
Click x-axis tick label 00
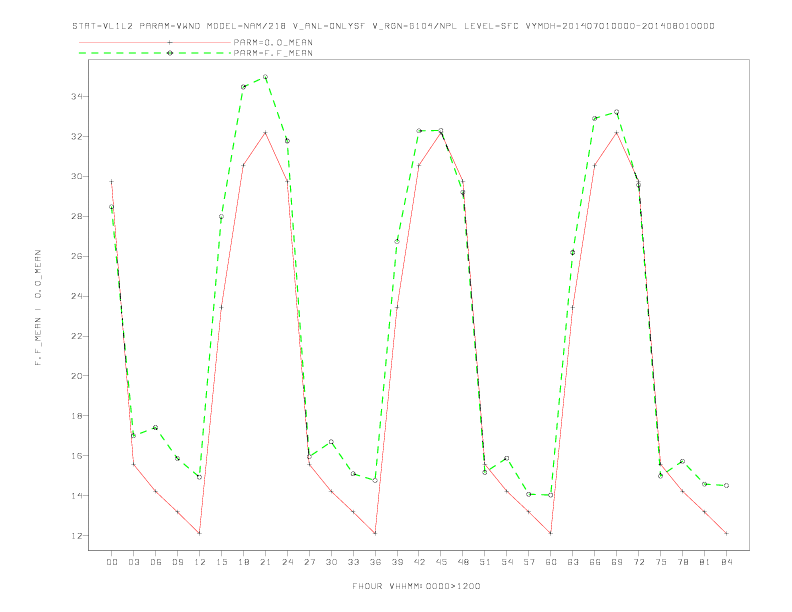point(112,562)
